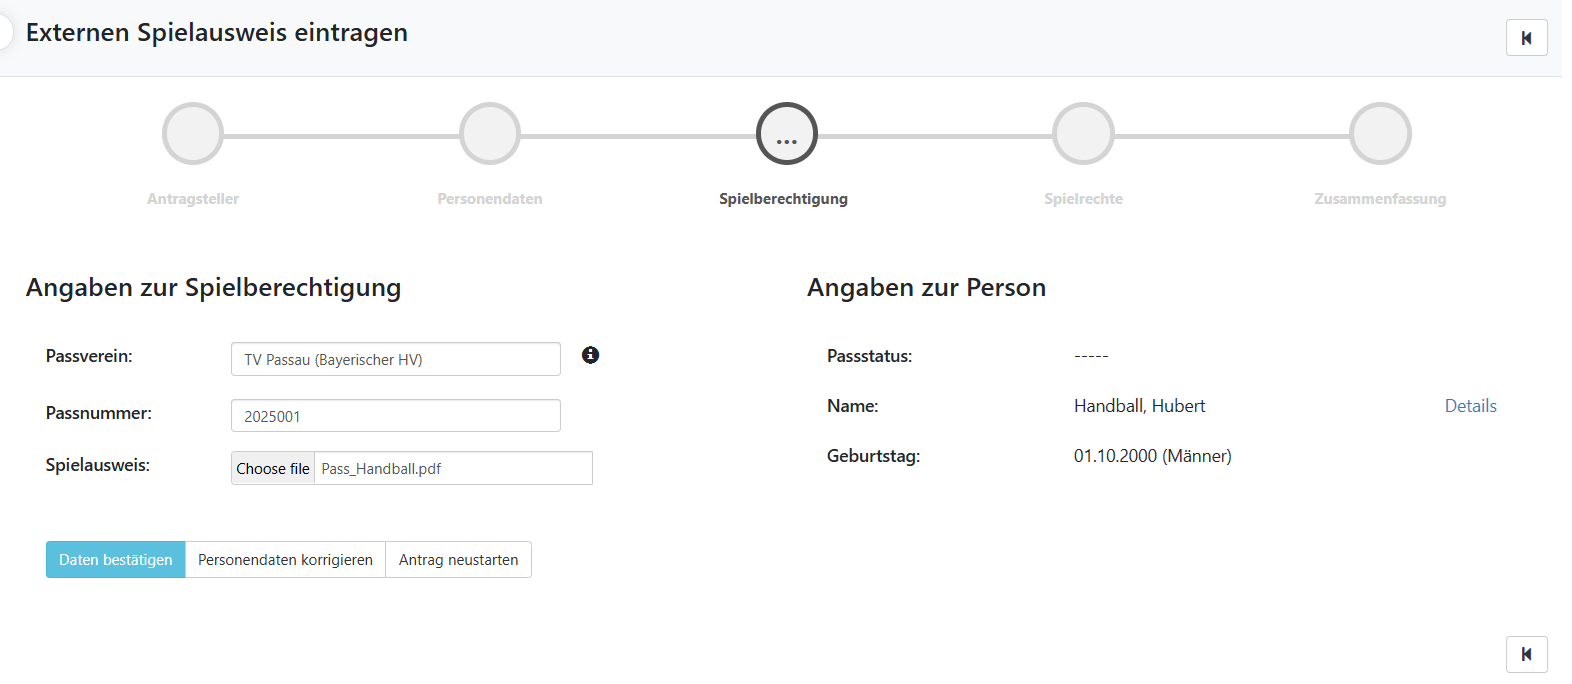1572x684 pixels.
Task: Click into the Passnummer input field
Action: click(396, 416)
